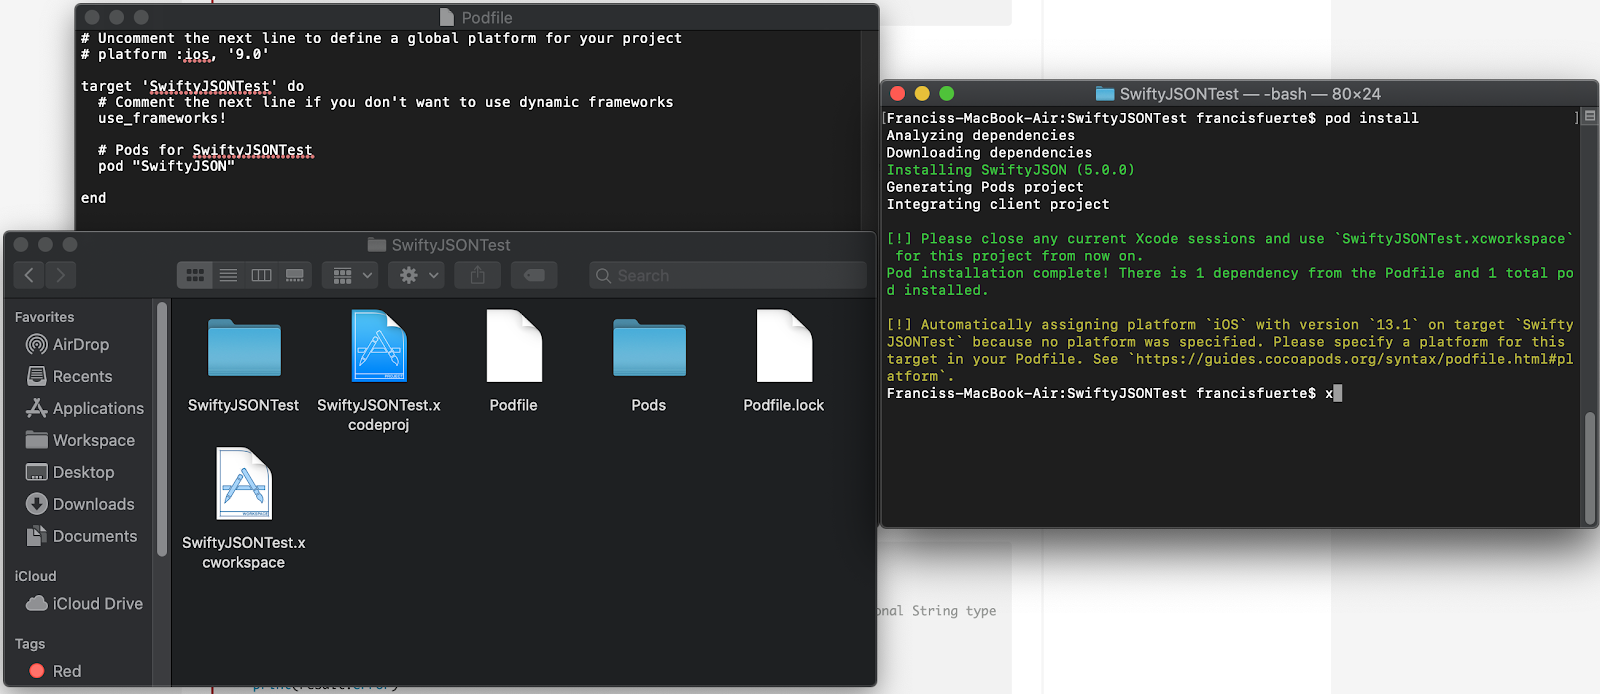
Task: Click the Terminal command prompt cursor line
Action: click(1114, 393)
